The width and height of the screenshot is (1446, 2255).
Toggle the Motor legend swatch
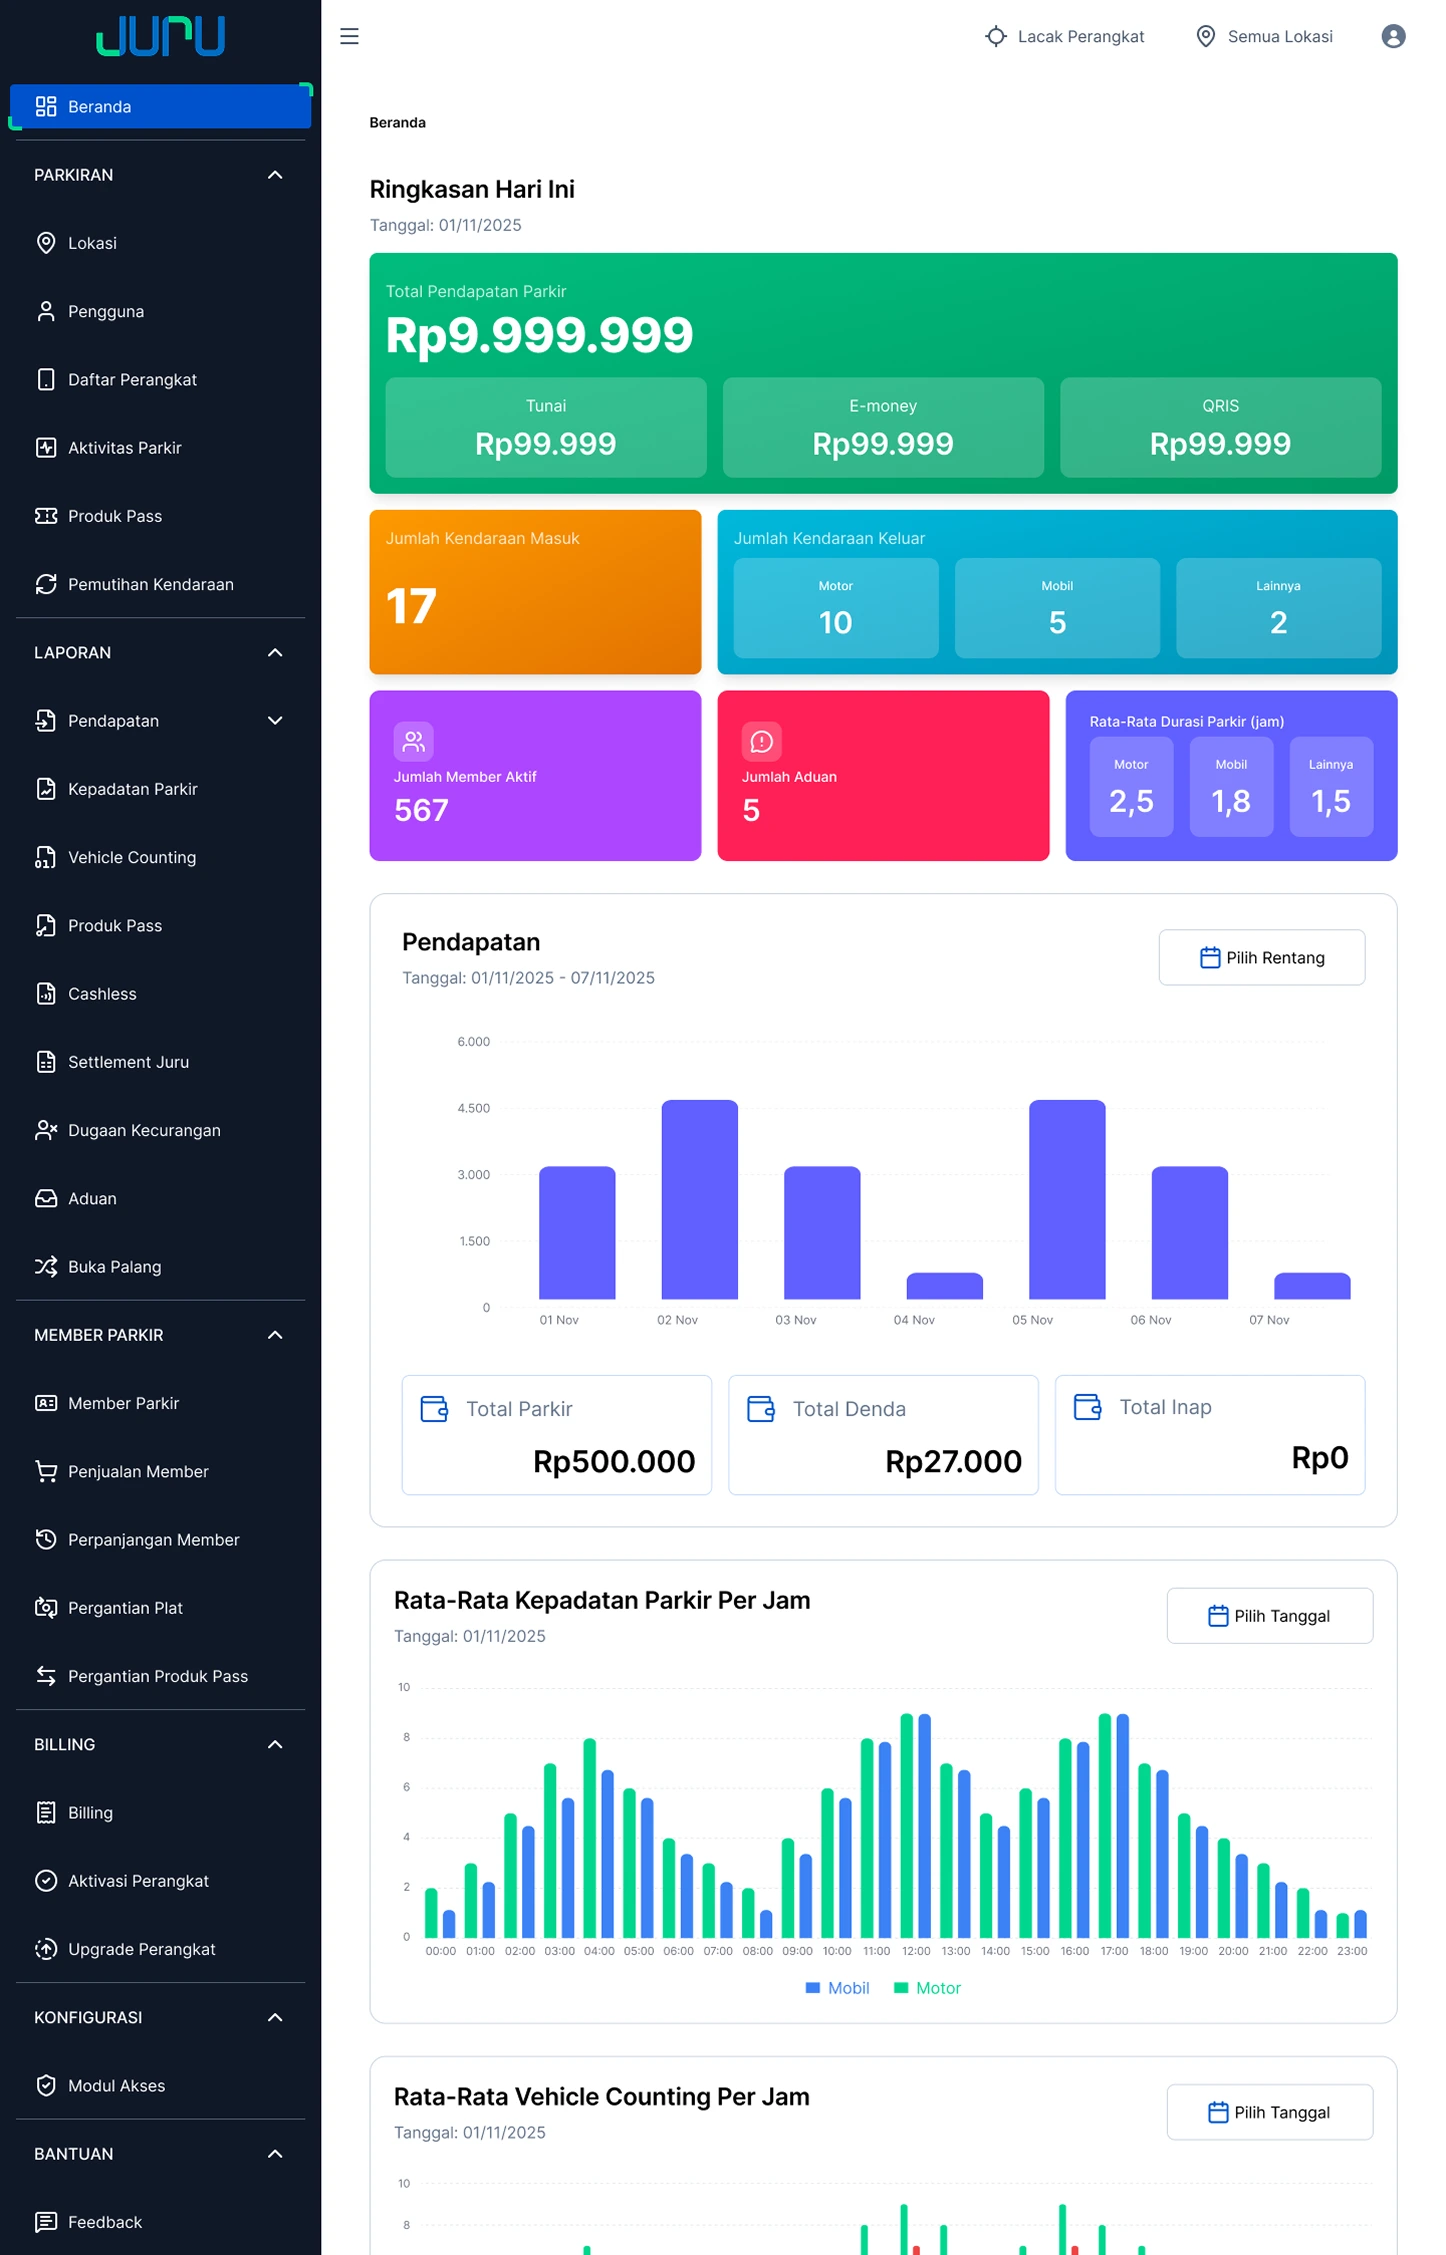coord(901,1988)
